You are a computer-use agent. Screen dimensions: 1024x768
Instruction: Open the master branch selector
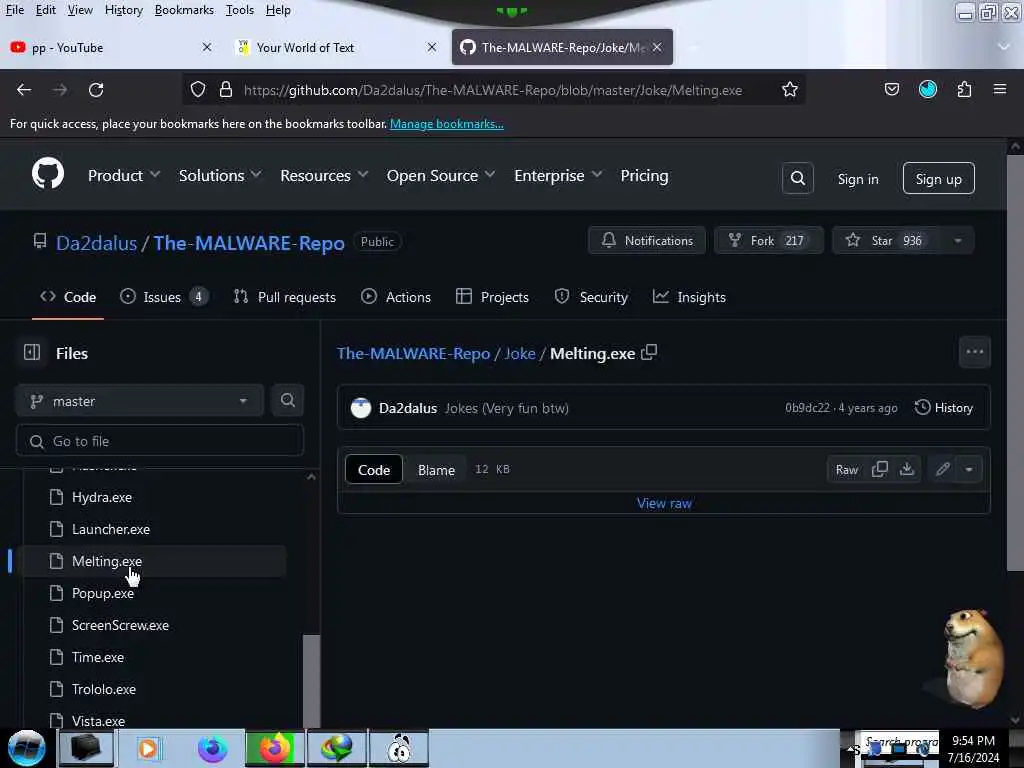click(x=140, y=400)
